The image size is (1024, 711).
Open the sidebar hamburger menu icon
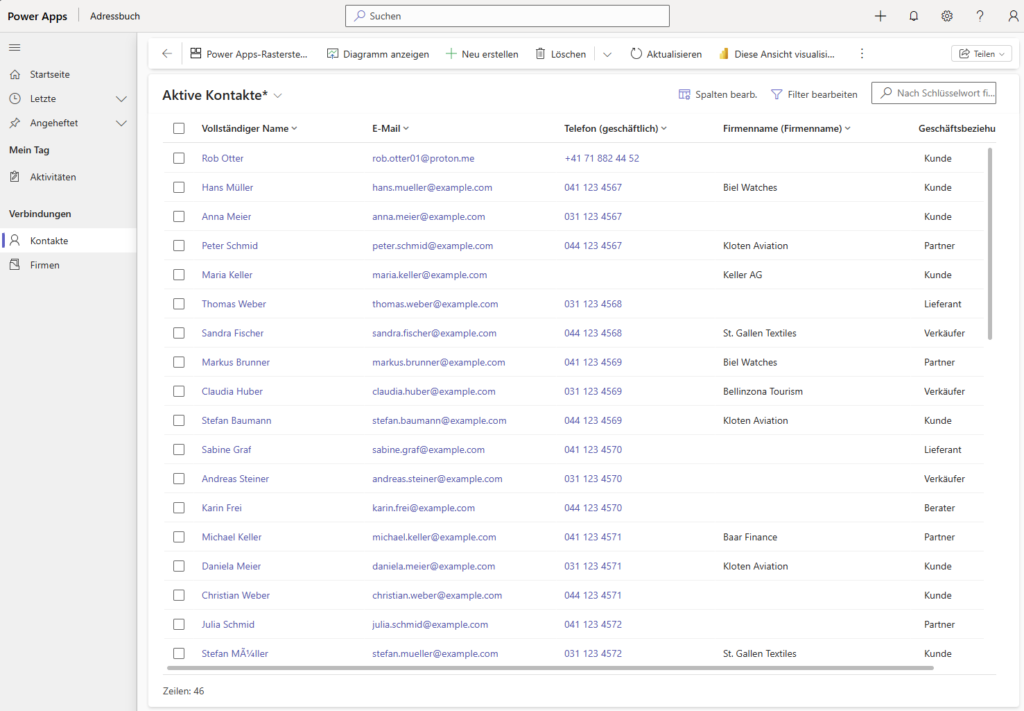pyautogui.click(x=14, y=47)
